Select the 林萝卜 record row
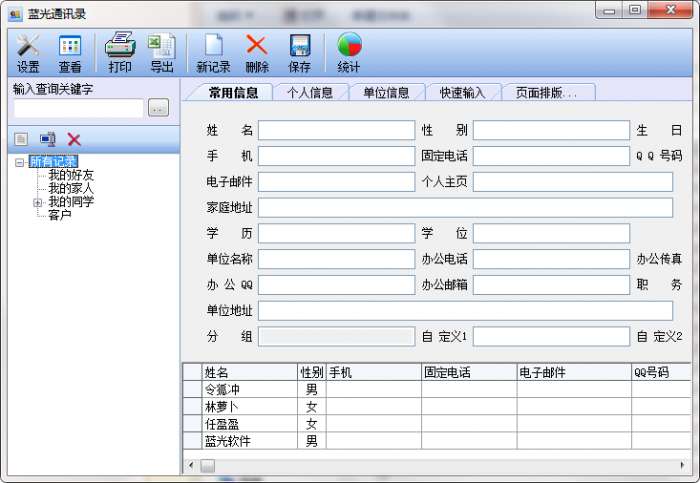The height and width of the screenshot is (483, 700). coord(437,407)
